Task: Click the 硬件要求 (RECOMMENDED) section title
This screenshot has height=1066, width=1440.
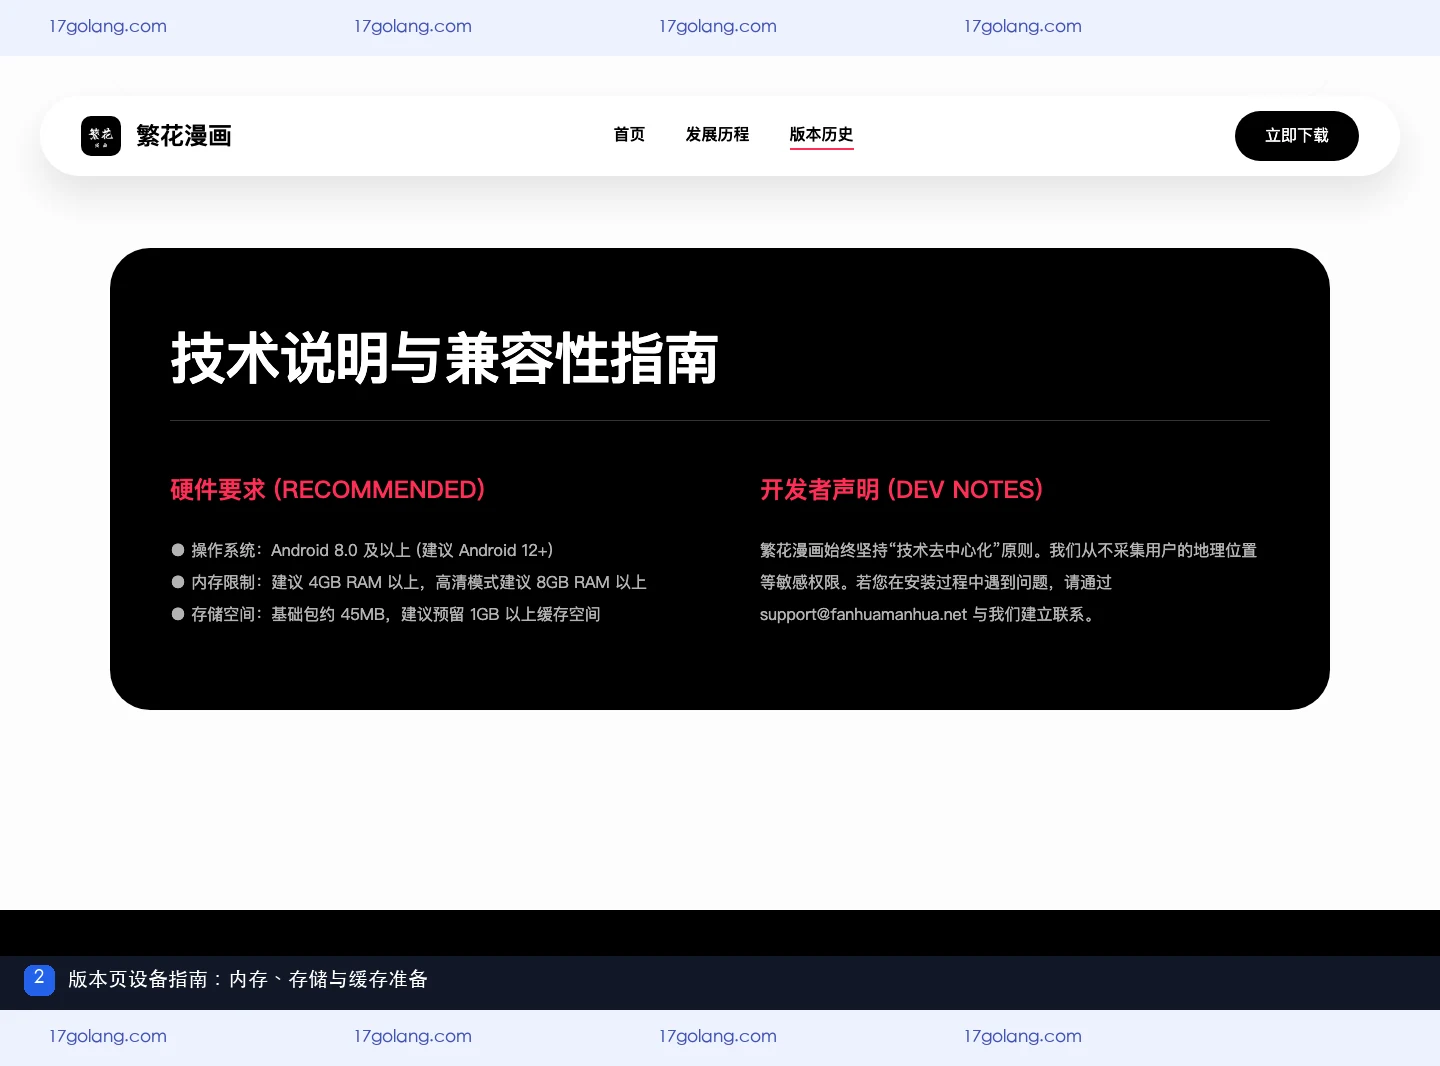Action: (x=328, y=490)
